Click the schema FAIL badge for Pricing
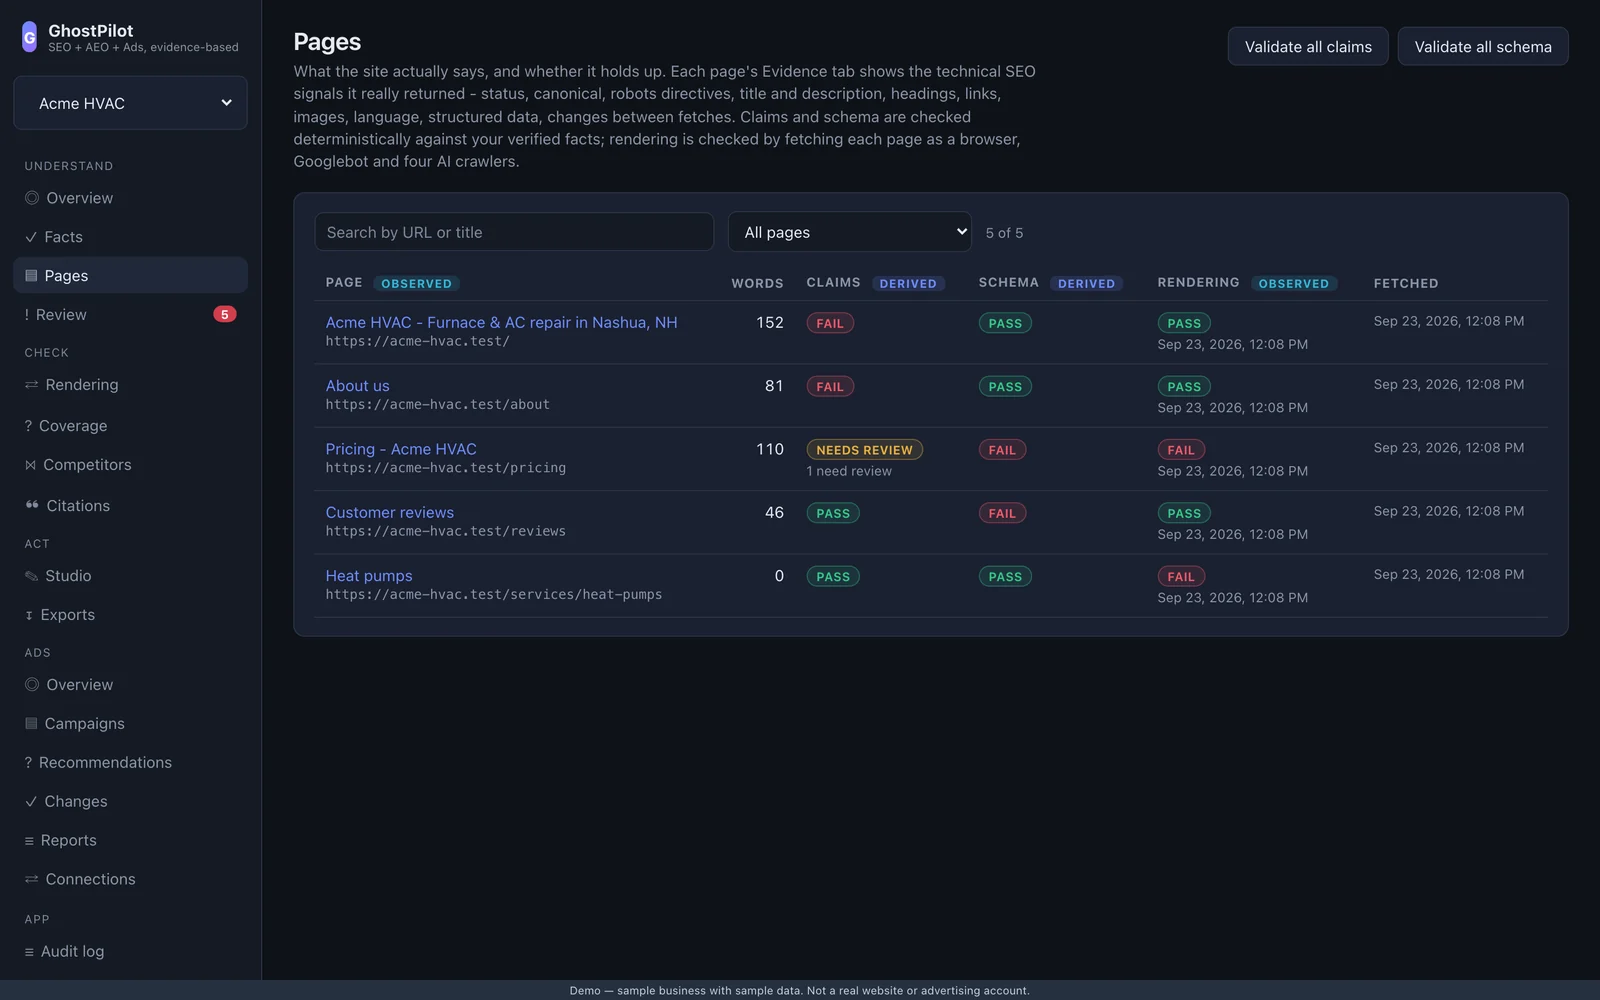The width and height of the screenshot is (1600, 1000). pyautogui.click(x=1002, y=450)
